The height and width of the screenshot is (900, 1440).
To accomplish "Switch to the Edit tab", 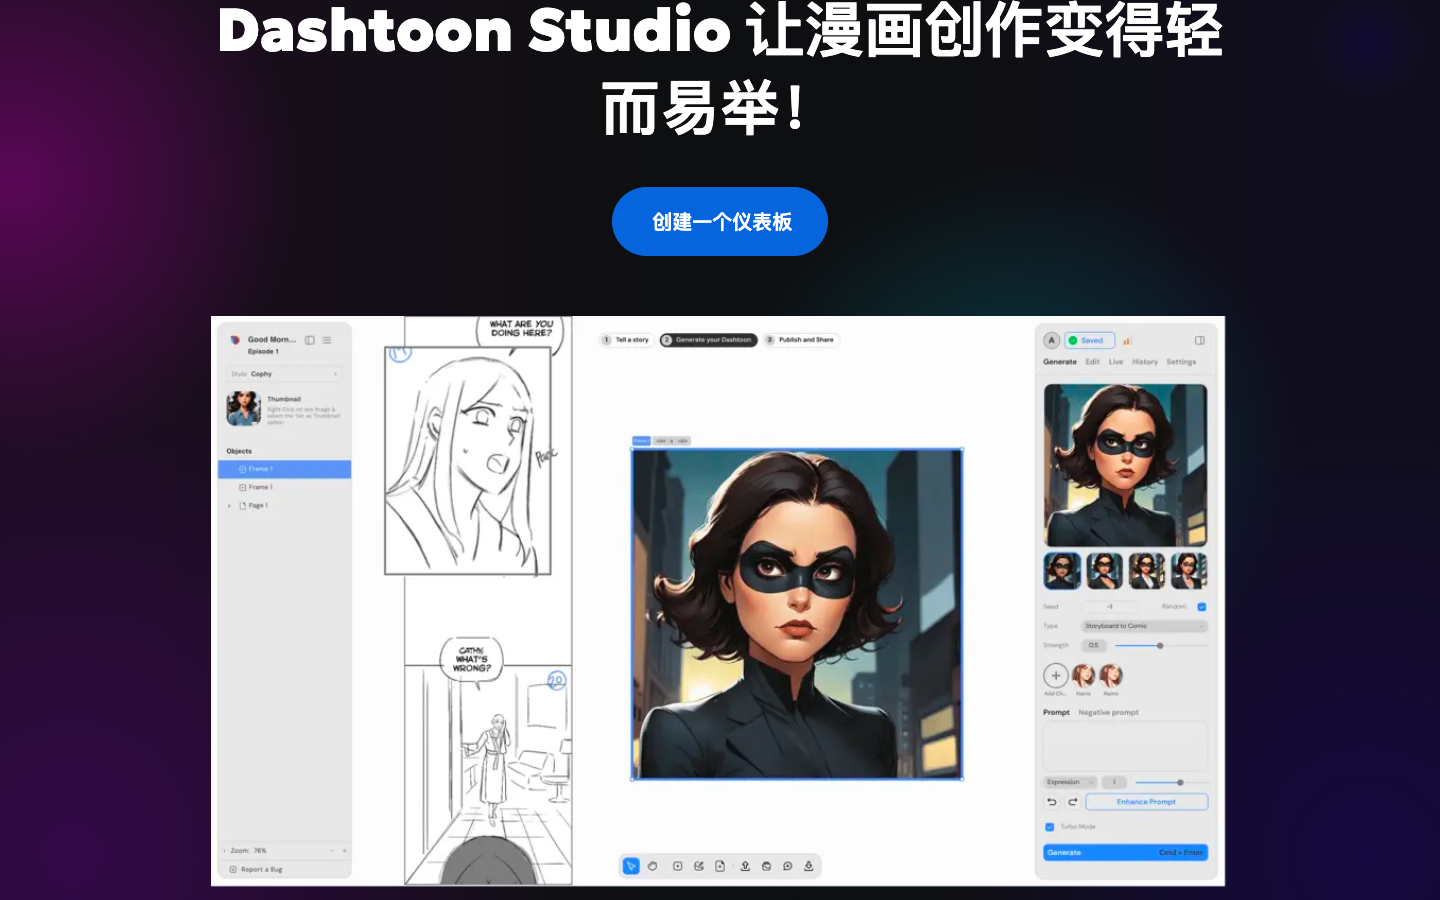I will [x=1093, y=362].
